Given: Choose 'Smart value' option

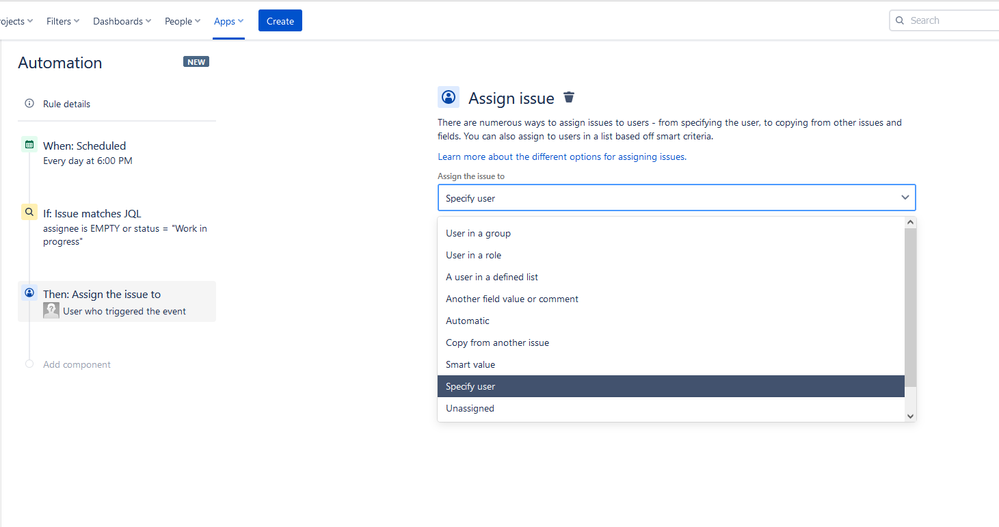Looking at the screenshot, I should coord(671,365).
